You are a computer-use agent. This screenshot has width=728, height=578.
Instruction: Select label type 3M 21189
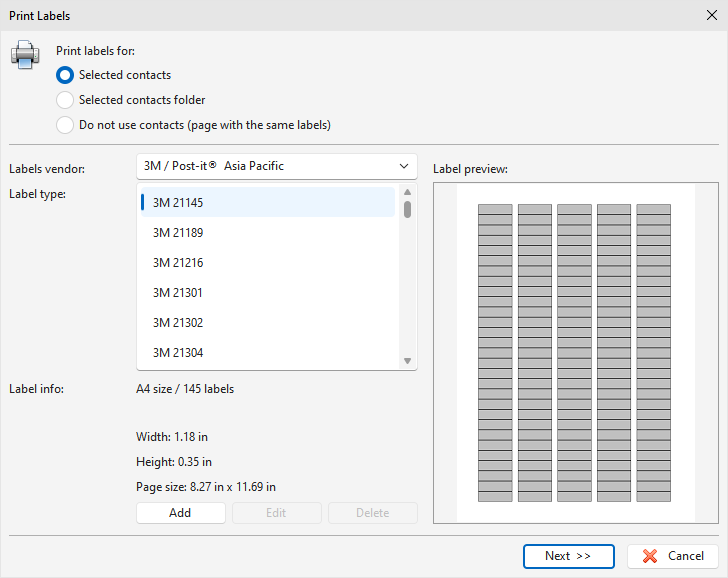pyautogui.click(x=268, y=233)
